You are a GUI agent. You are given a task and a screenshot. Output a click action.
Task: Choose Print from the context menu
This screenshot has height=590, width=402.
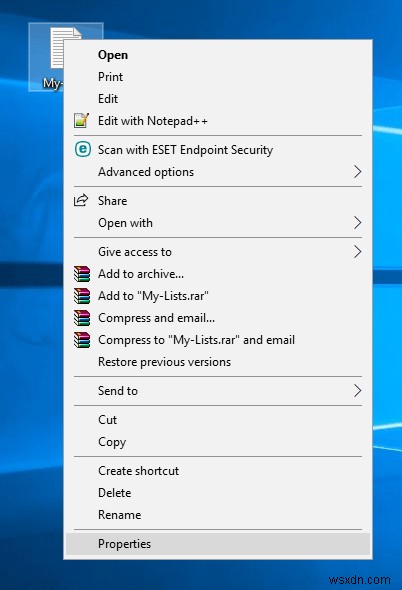point(218,77)
